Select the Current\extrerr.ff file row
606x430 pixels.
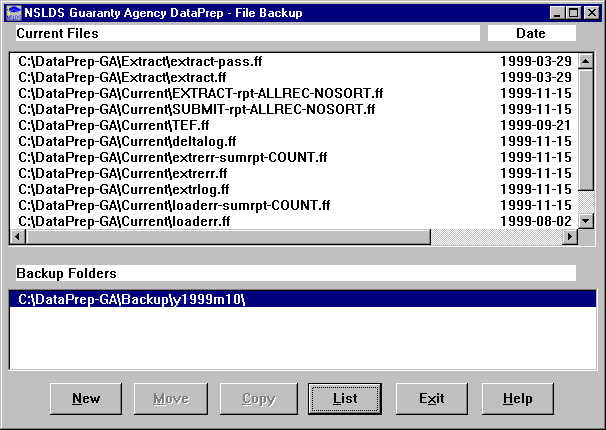[x=294, y=173]
